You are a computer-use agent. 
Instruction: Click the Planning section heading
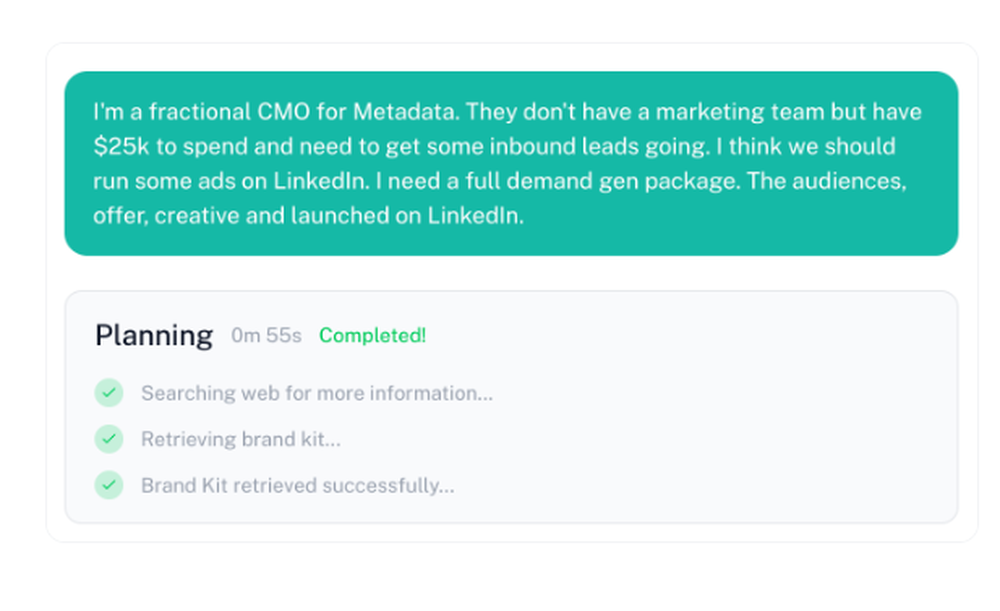pos(154,335)
